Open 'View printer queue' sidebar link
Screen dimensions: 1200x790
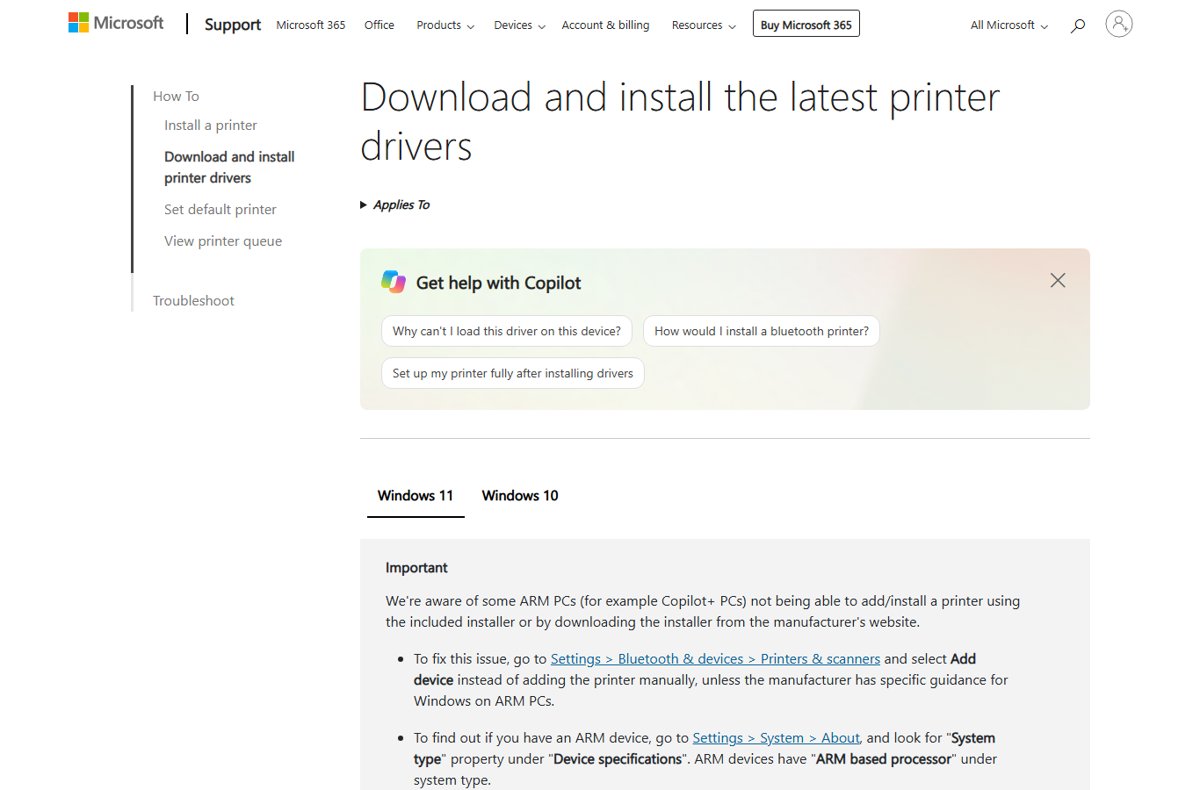(223, 241)
